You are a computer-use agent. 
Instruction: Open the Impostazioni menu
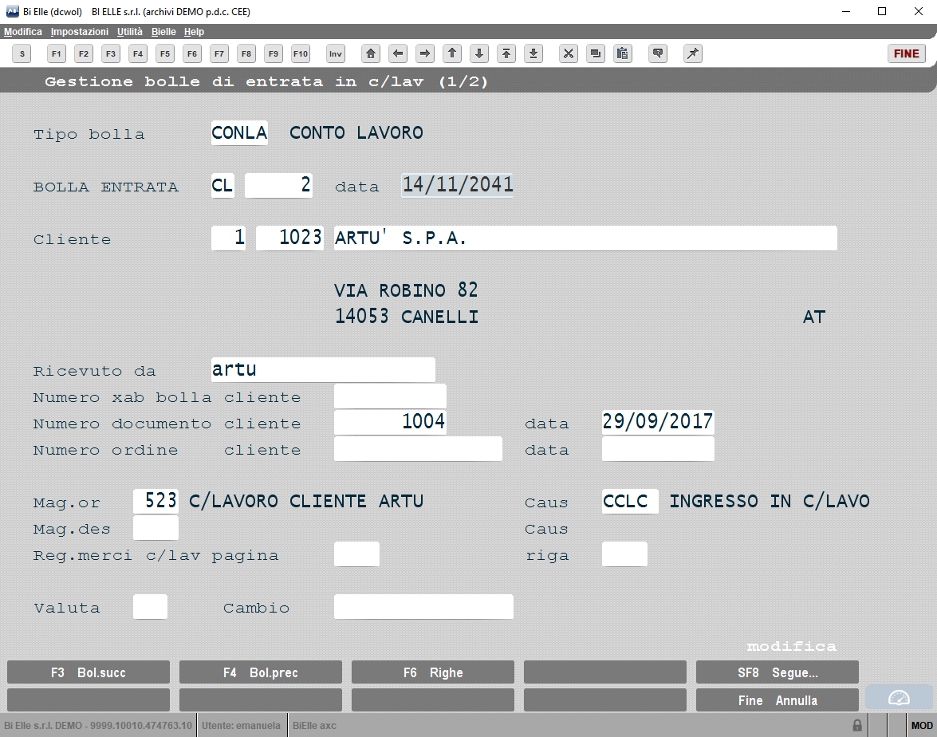79,32
